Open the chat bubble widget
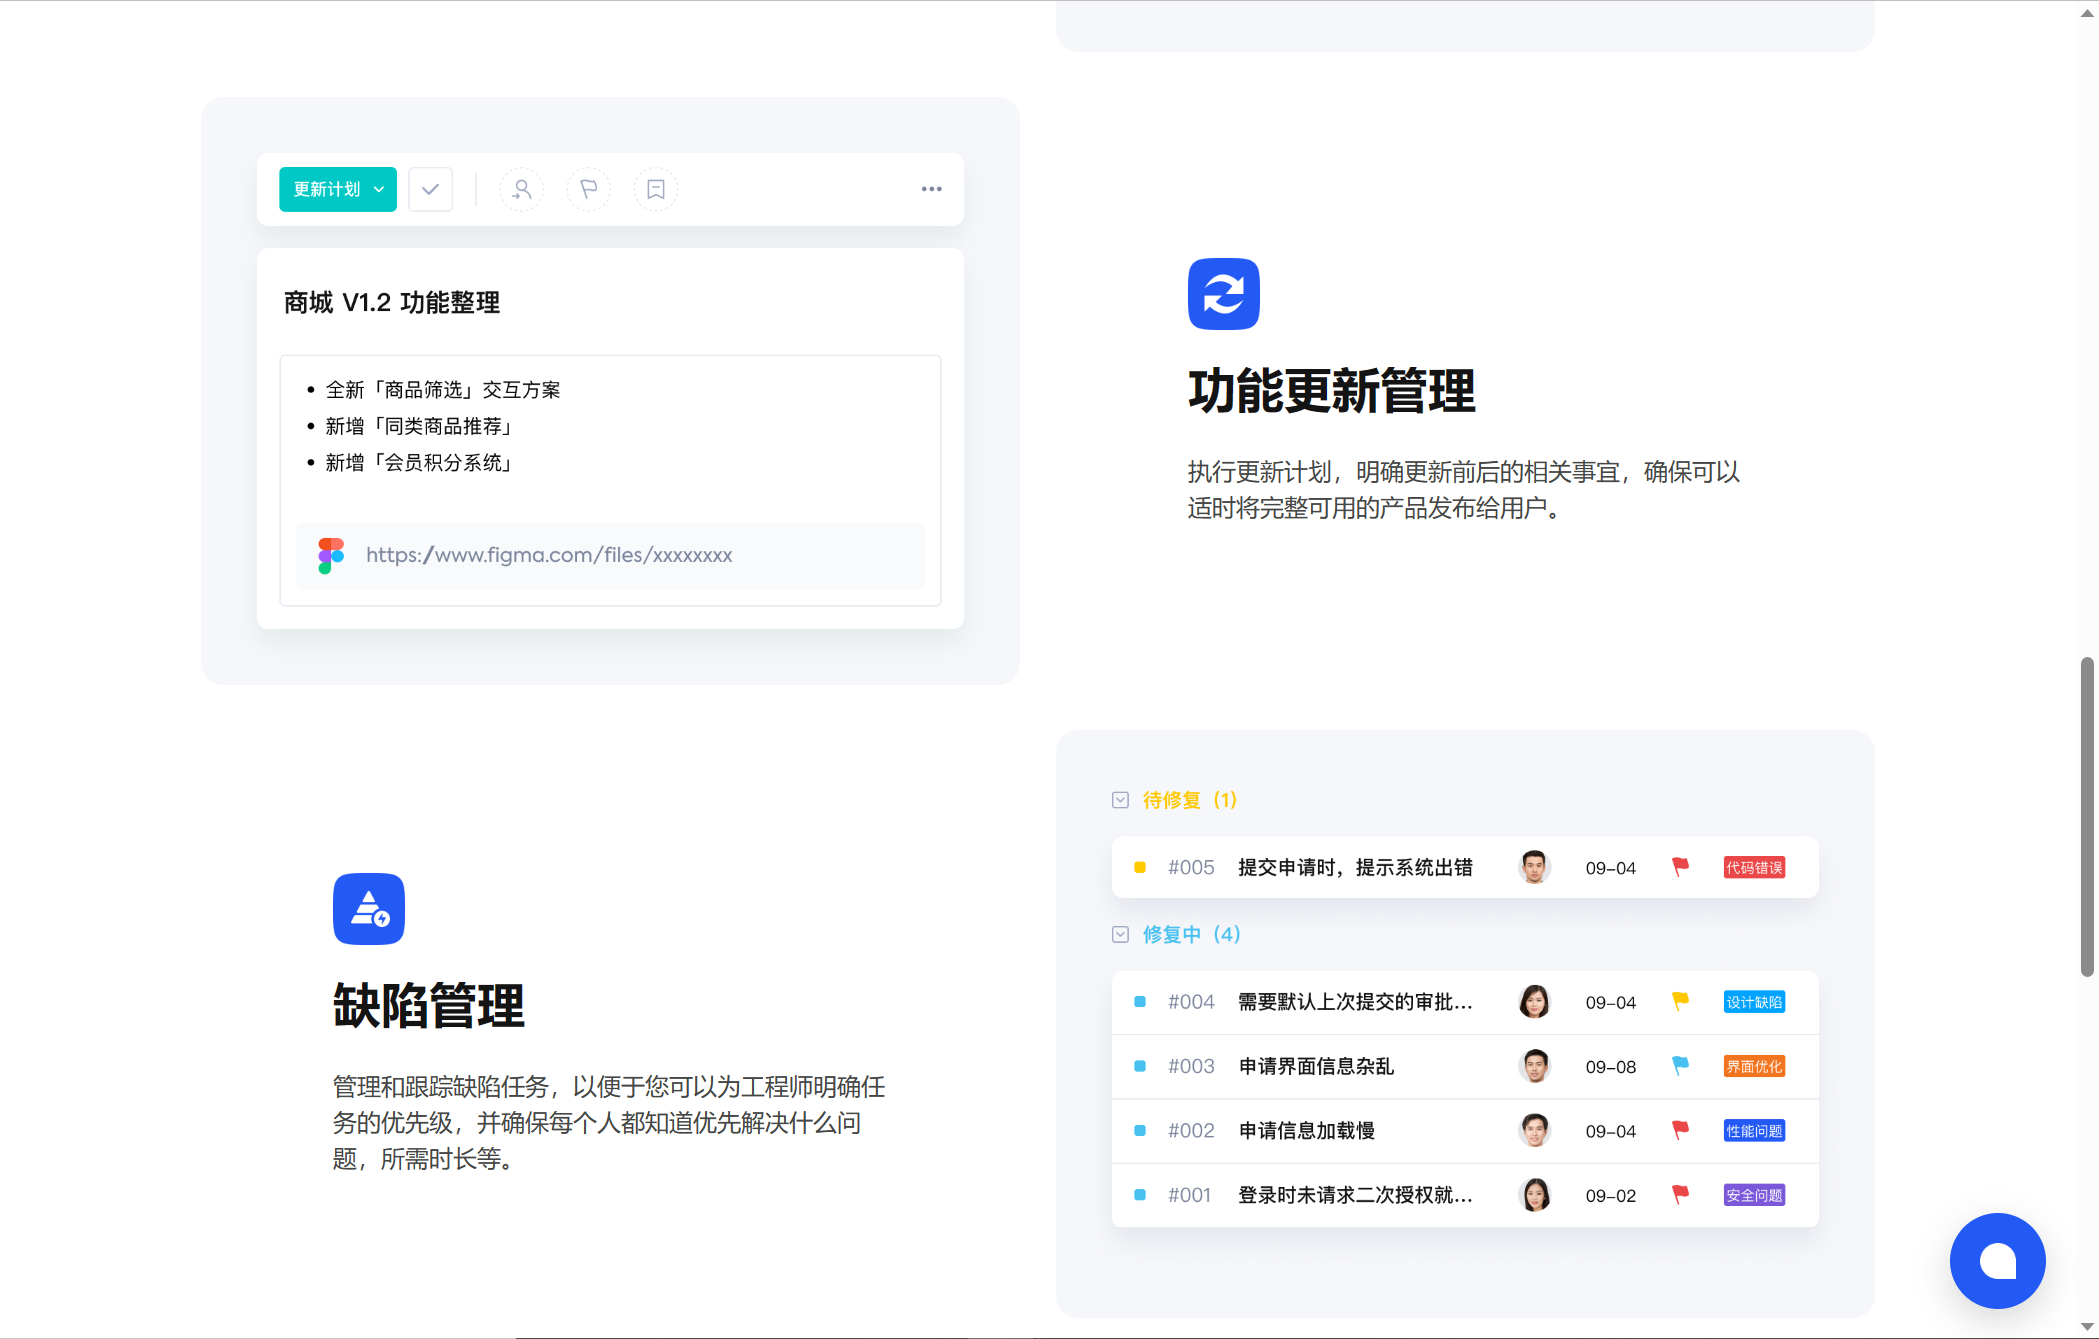 1997,1260
